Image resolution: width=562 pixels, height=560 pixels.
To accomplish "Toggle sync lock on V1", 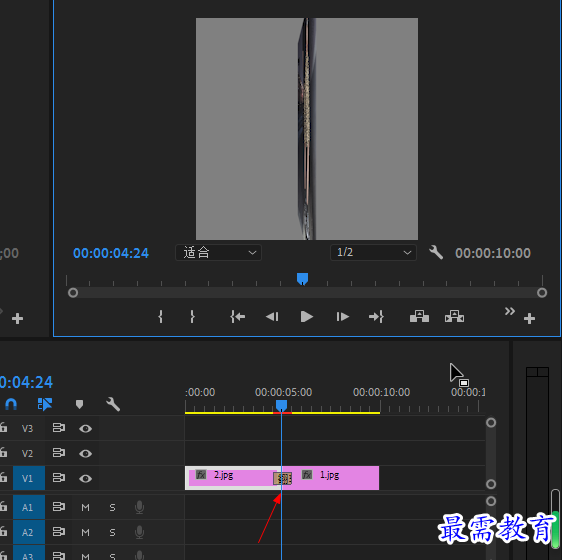I will (x=59, y=478).
